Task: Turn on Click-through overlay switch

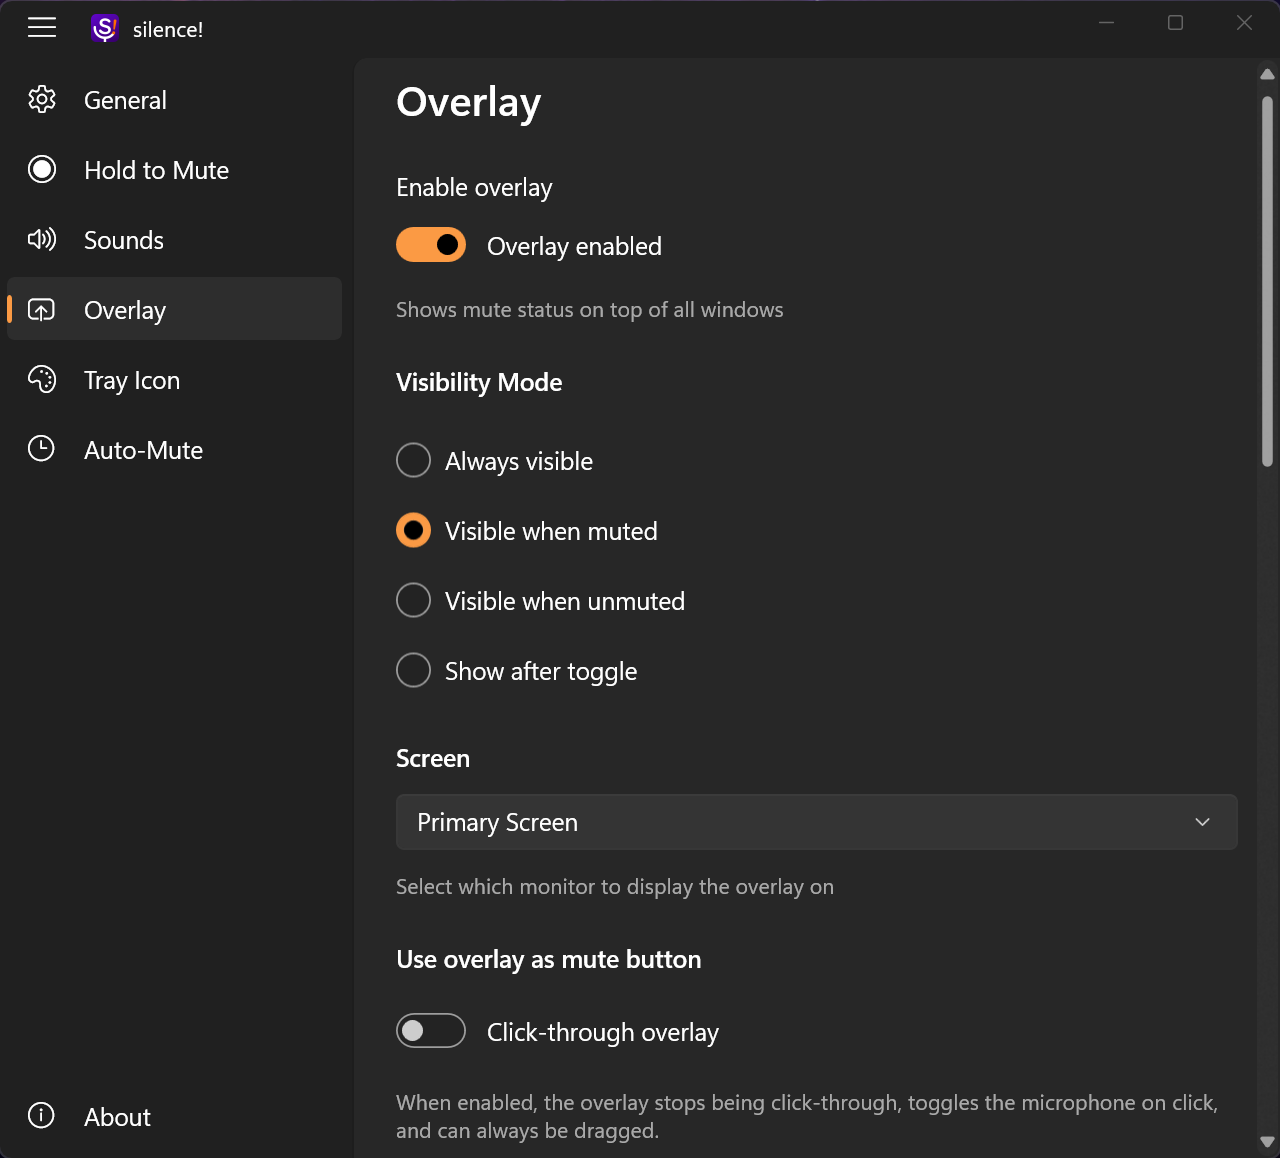Action: coord(431,1031)
